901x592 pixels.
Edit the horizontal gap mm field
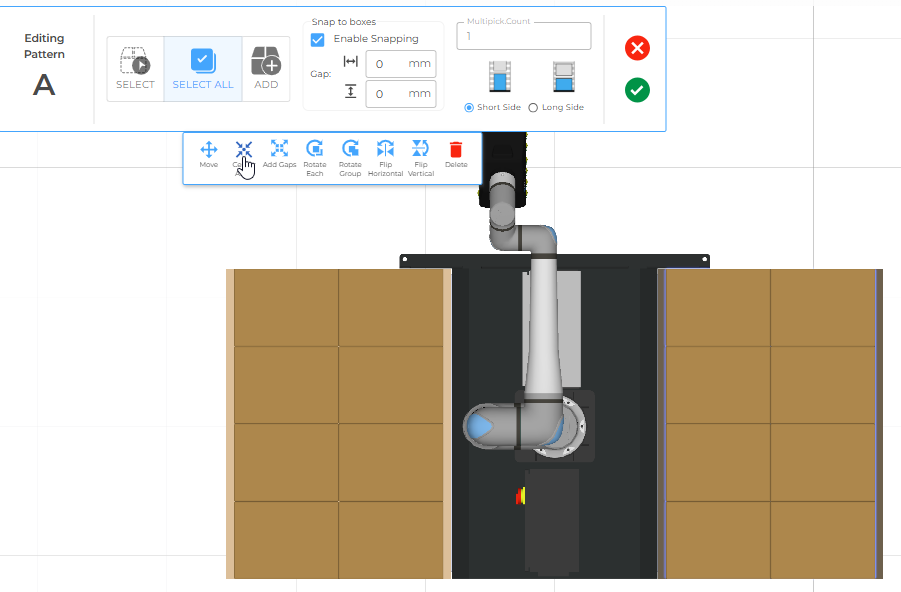pos(401,64)
